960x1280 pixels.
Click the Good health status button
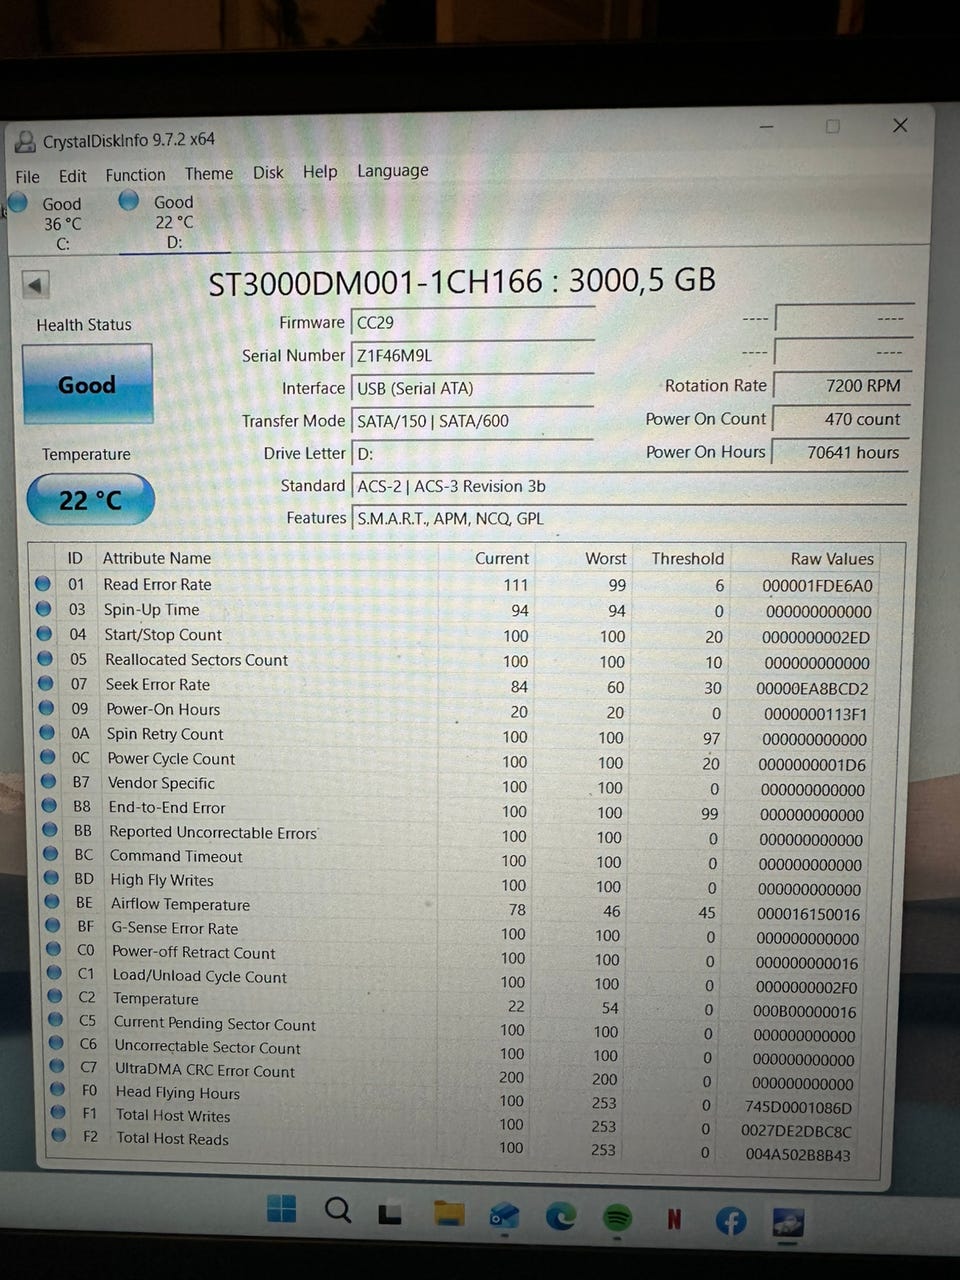pos(87,384)
